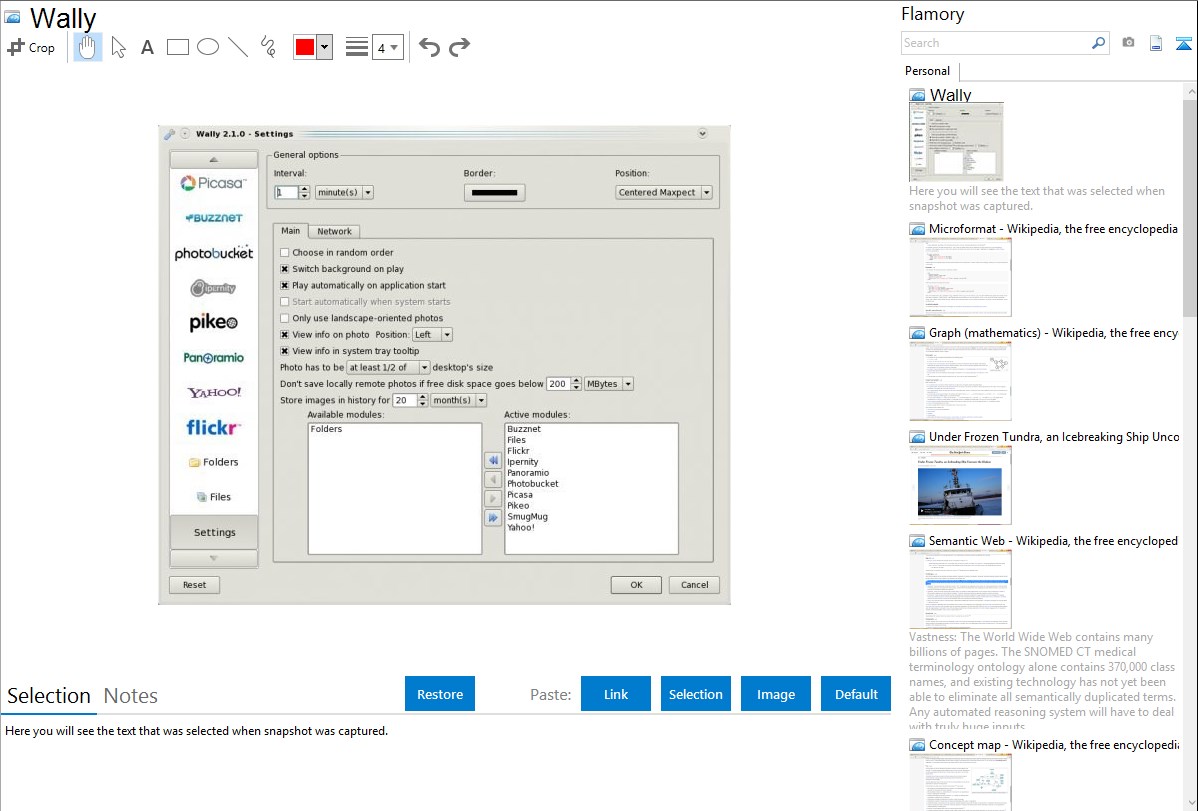Paste as Link
This screenshot has width=1198, height=811.
616,694
